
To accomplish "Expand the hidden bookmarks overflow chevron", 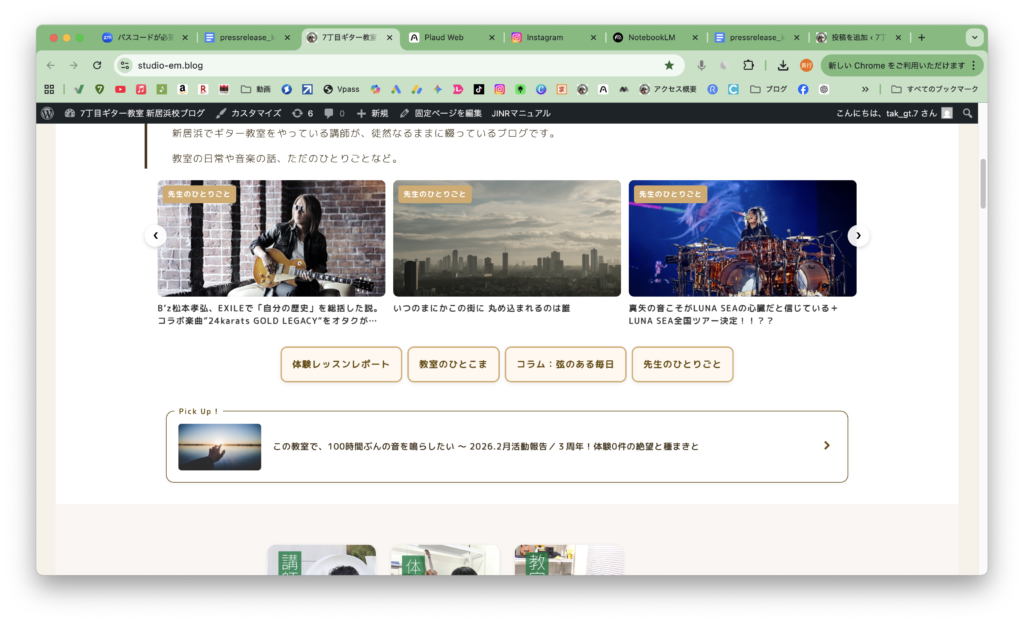I will [x=865, y=89].
